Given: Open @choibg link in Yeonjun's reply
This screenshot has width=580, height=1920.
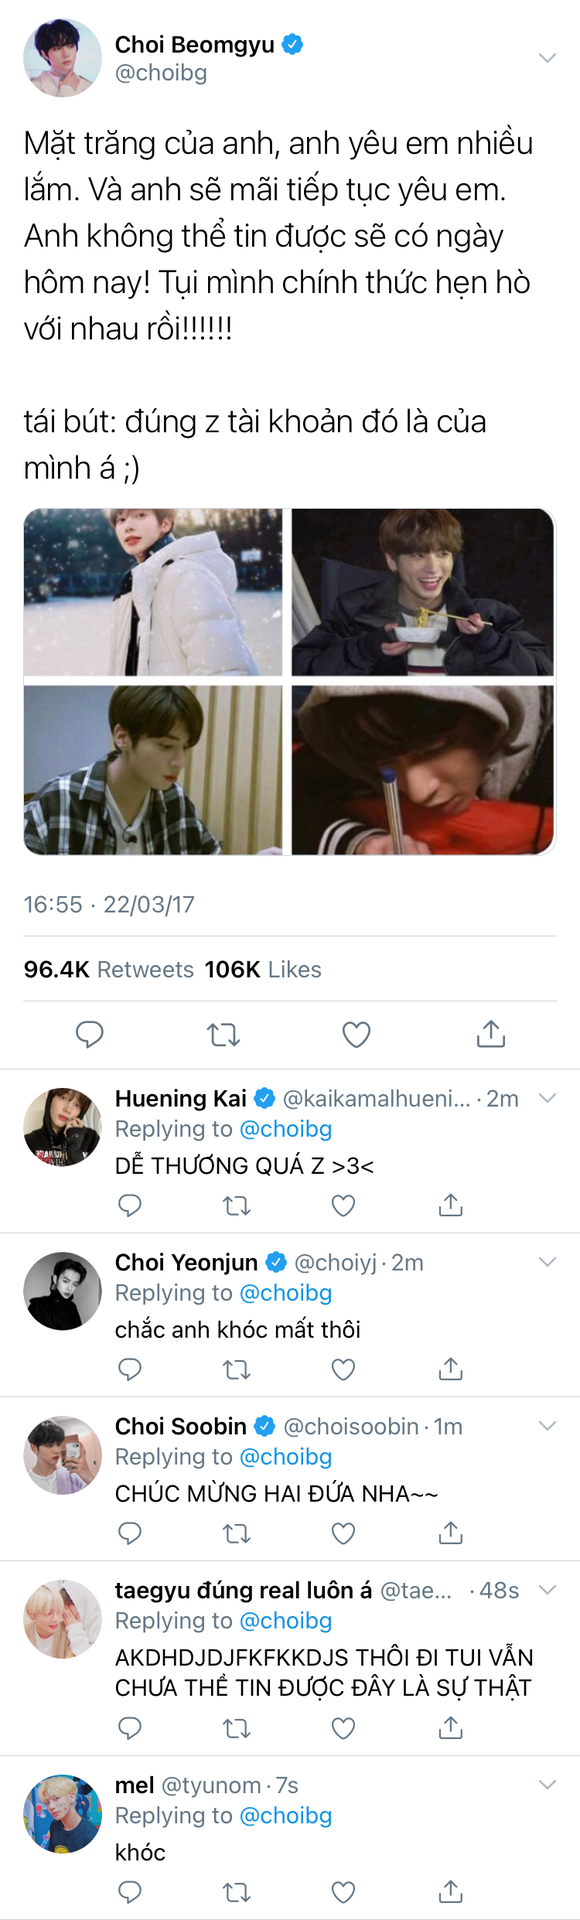Looking at the screenshot, I should (286, 1293).
